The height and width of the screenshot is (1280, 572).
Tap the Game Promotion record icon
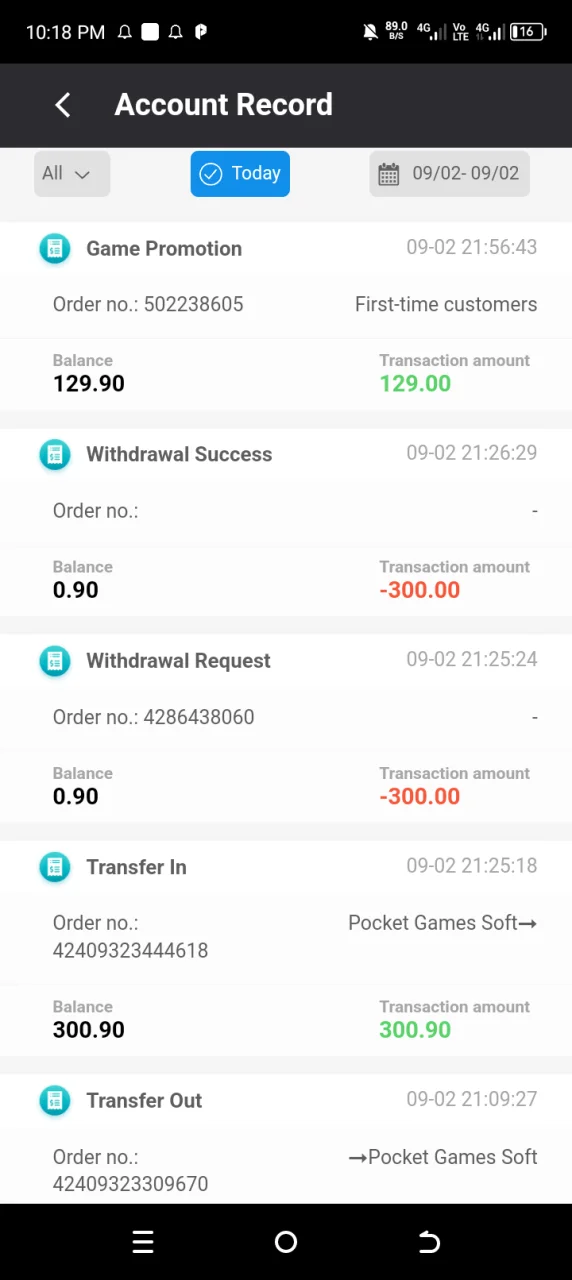click(x=55, y=248)
